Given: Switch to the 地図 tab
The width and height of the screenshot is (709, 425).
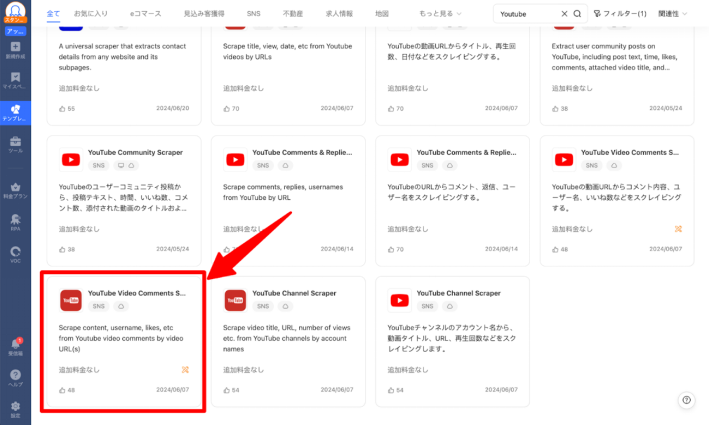Looking at the screenshot, I should pyautogui.click(x=382, y=14).
